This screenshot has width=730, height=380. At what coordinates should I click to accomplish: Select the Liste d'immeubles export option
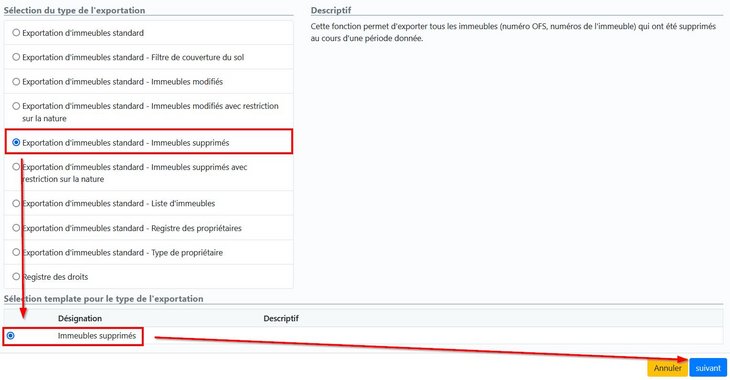click(x=16, y=204)
